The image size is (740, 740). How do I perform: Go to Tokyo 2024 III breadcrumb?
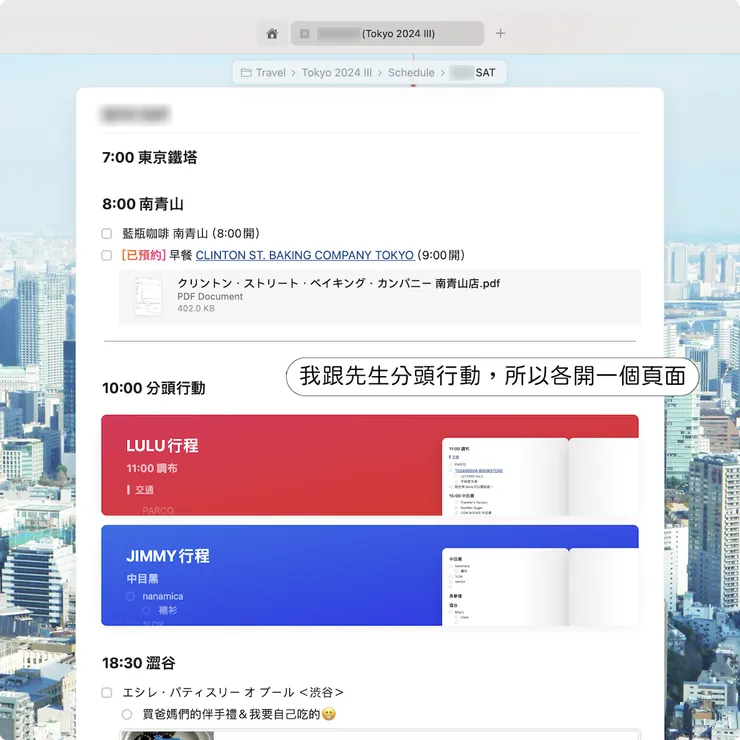pyautogui.click(x=336, y=73)
